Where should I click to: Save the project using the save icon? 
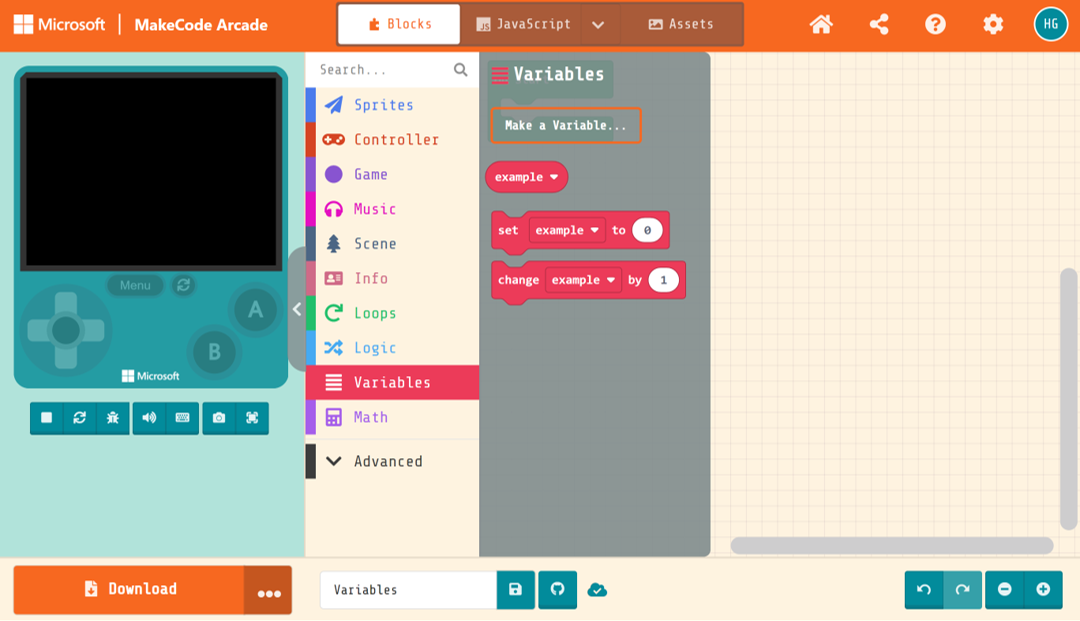click(515, 590)
